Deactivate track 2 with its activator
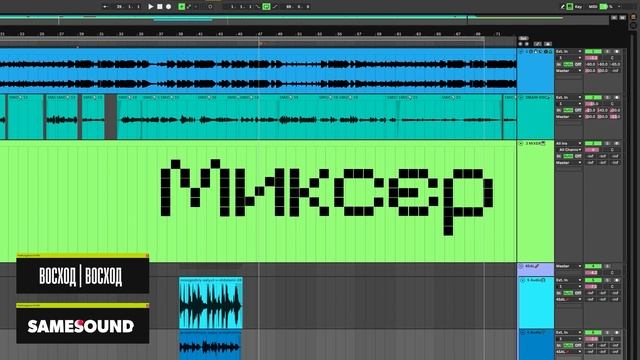 (x=593, y=98)
